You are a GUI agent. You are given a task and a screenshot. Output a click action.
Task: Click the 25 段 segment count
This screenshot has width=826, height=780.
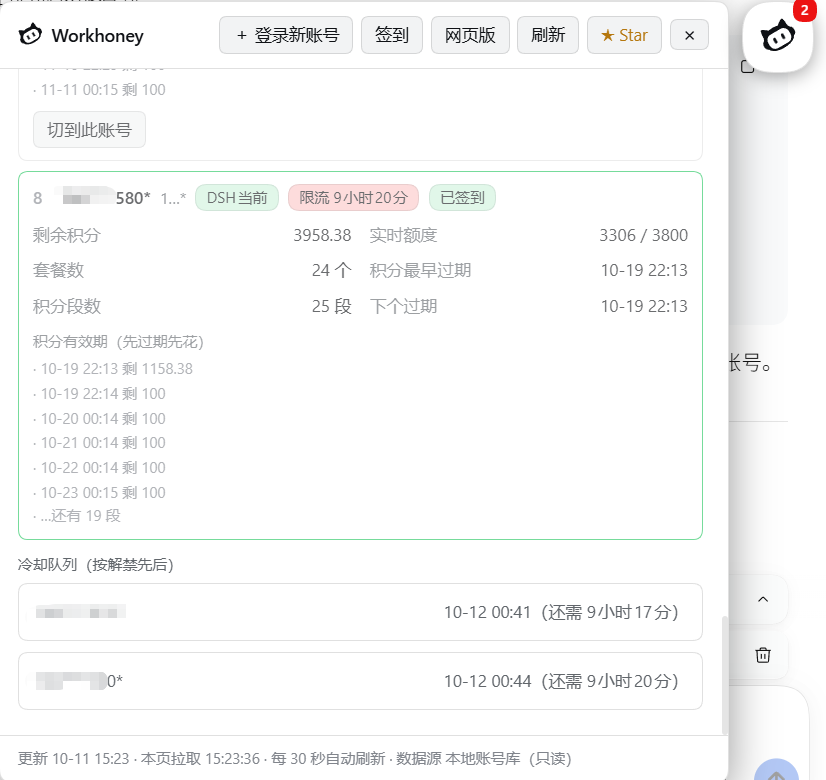coord(331,307)
